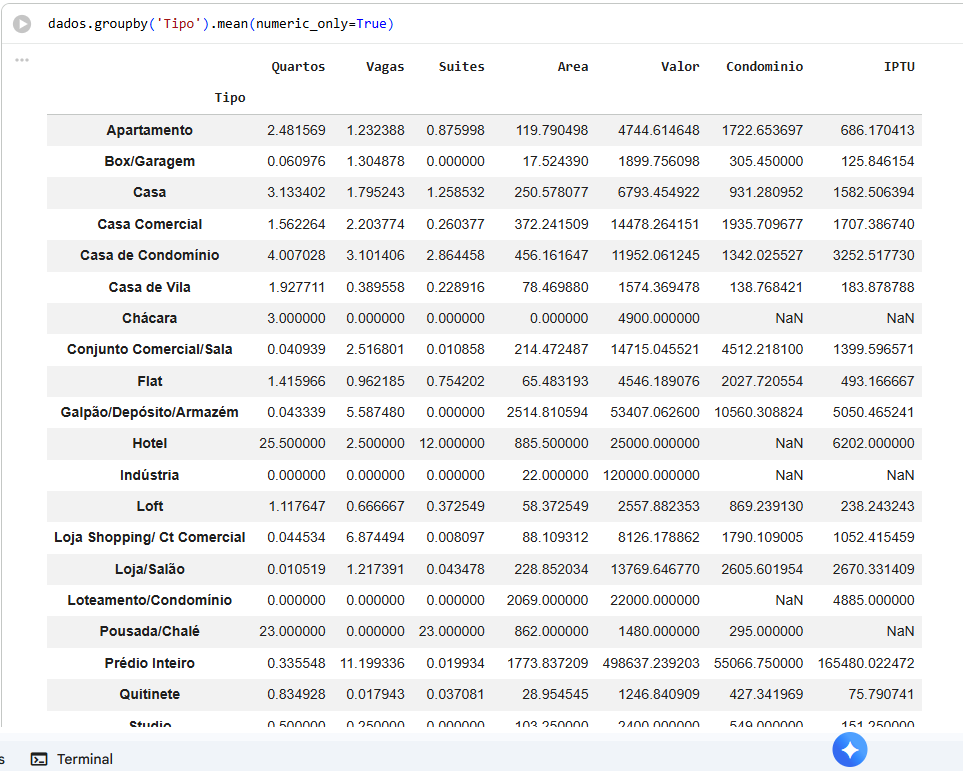This screenshot has width=963, height=771.
Task: Click Indústria Valor value 120000.000000
Action: (651, 475)
